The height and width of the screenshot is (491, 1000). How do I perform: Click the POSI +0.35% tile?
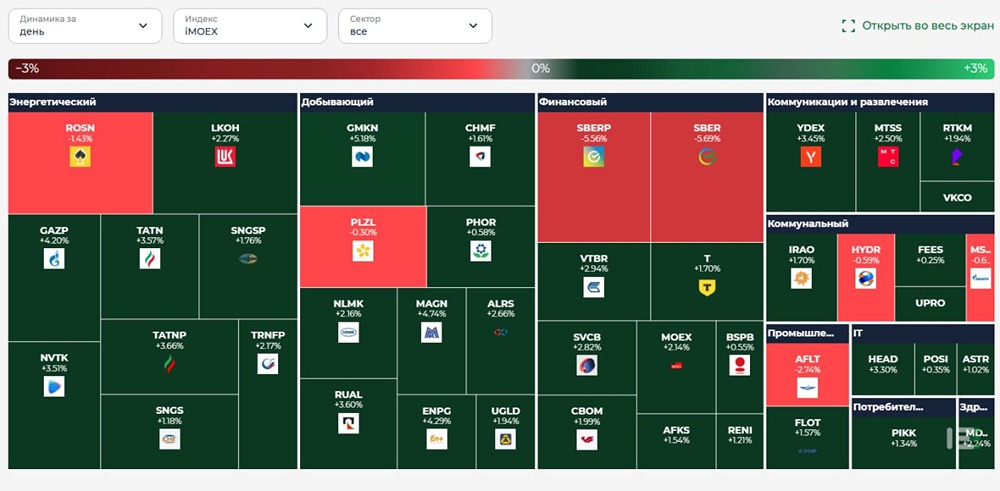(x=936, y=369)
